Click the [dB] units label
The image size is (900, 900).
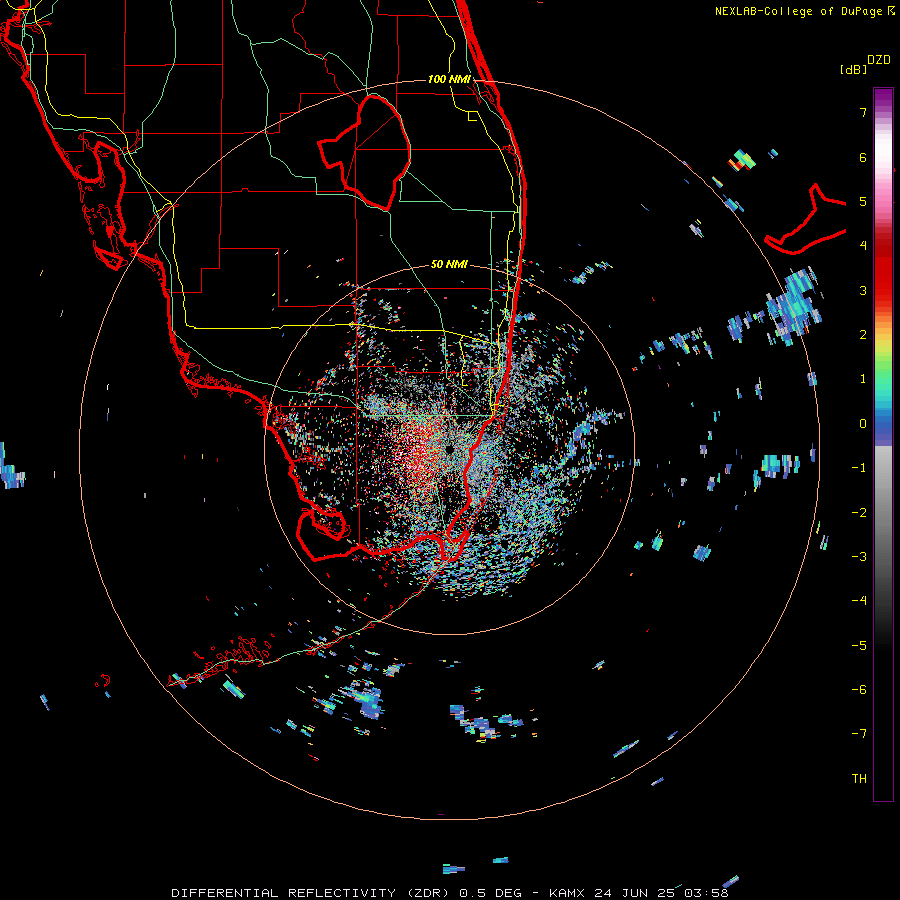click(x=853, y=69)
